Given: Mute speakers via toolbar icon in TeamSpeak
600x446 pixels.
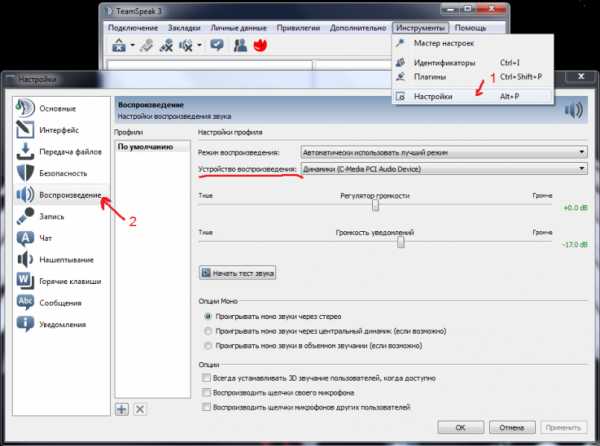Looking at the screenshot, I should click(186, 46).
